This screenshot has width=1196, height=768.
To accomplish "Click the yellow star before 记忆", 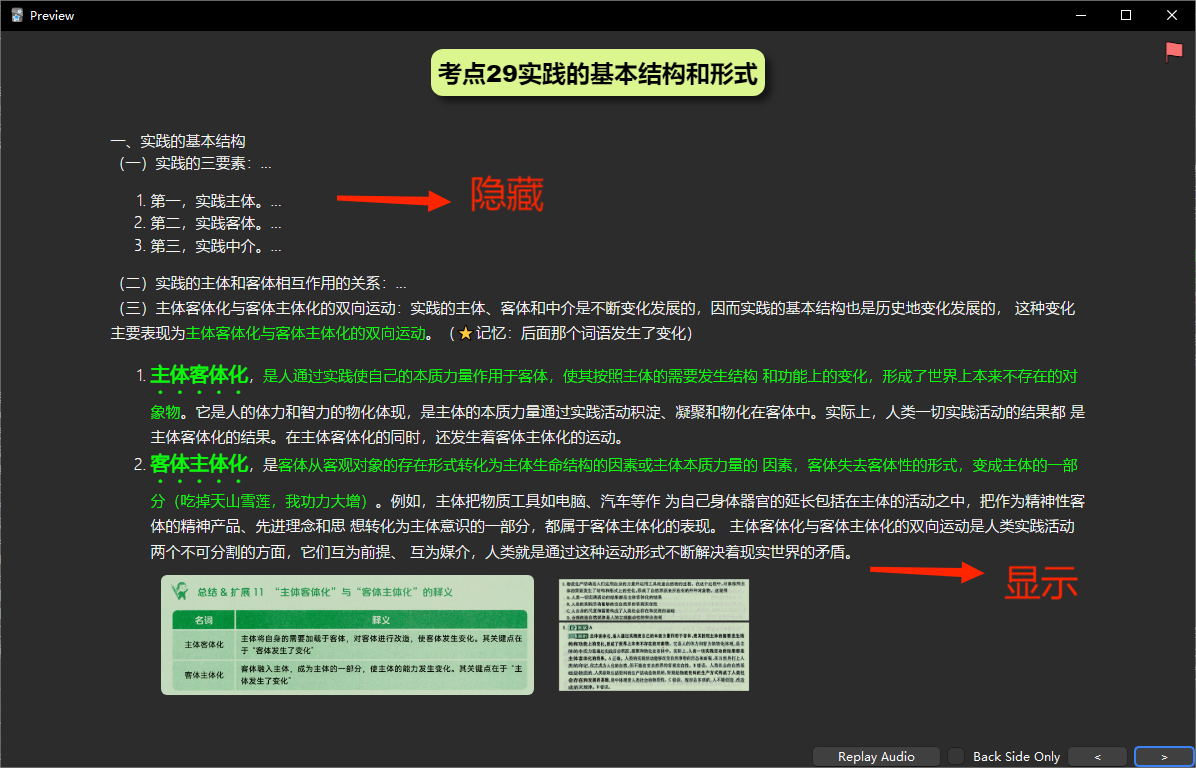I will click(465, 333).
